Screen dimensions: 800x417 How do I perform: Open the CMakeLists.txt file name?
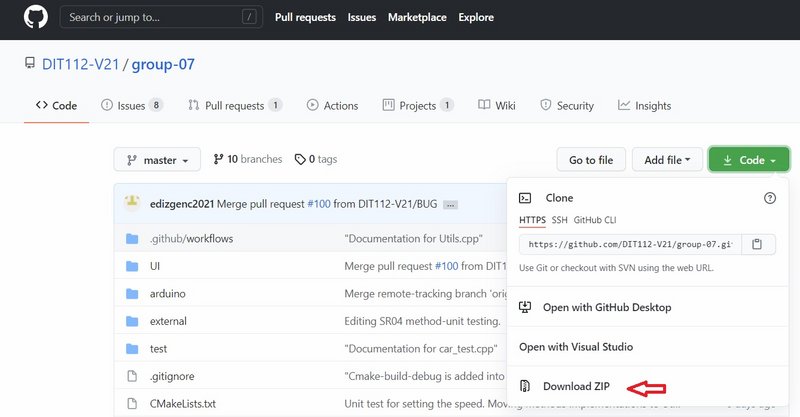coord(183,404)
